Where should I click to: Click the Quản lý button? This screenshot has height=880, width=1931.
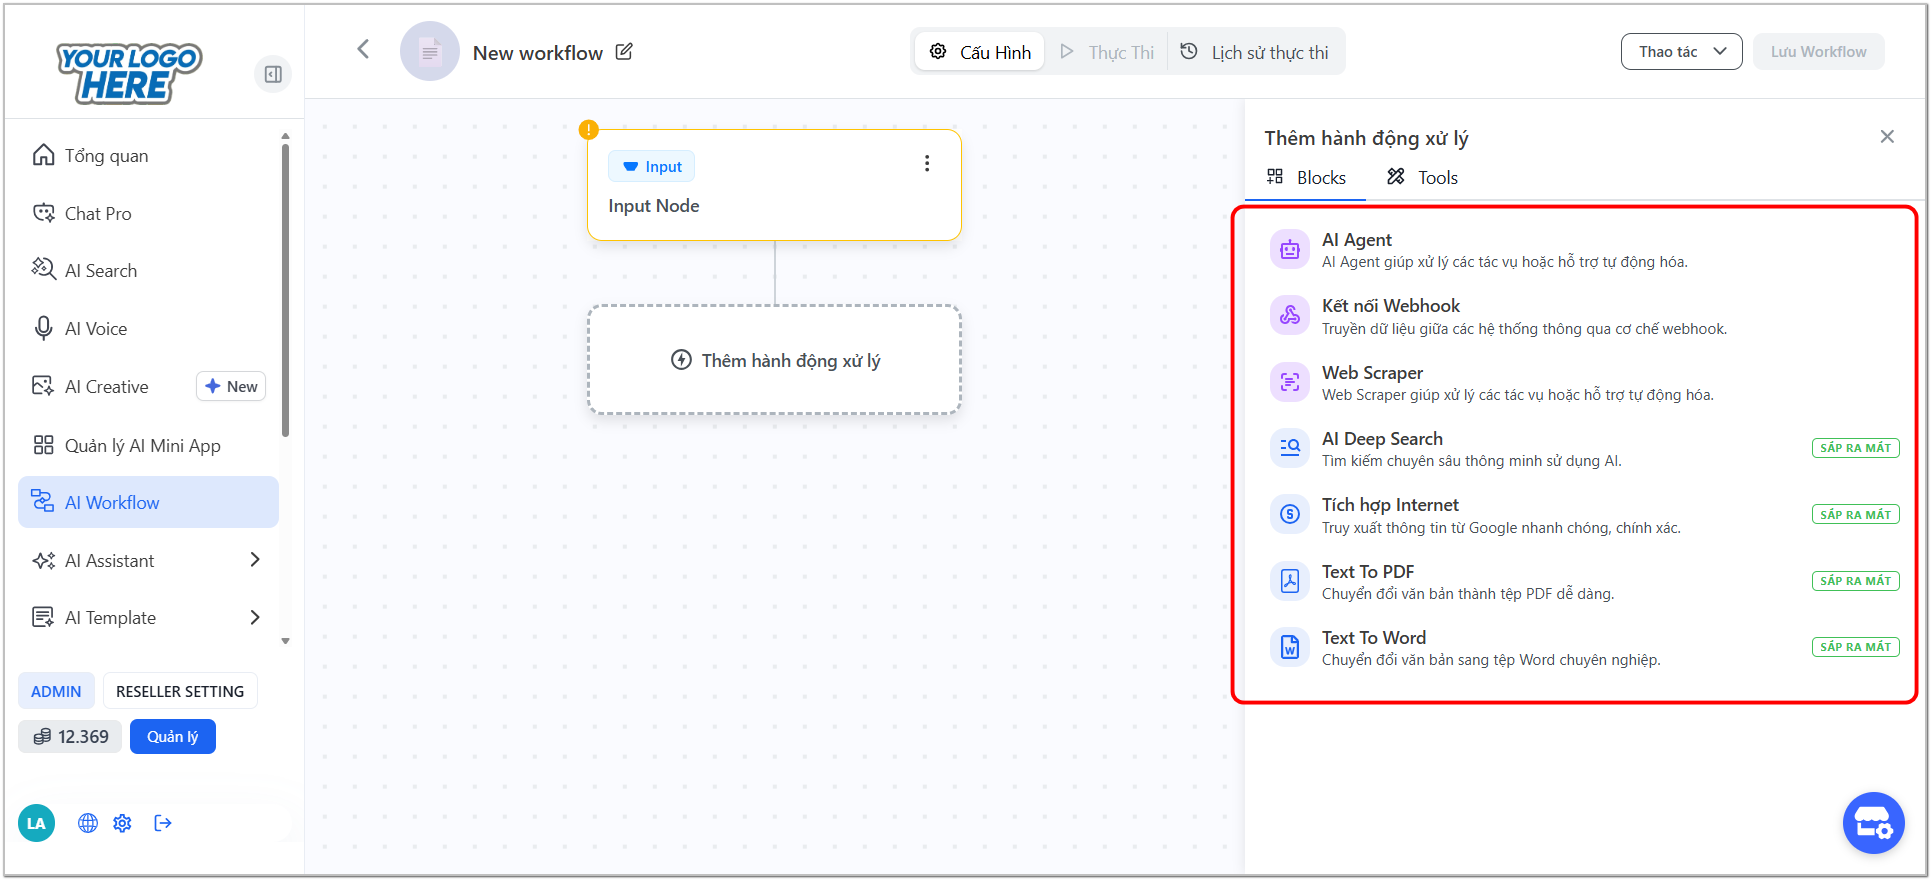(x=173, y=737)
